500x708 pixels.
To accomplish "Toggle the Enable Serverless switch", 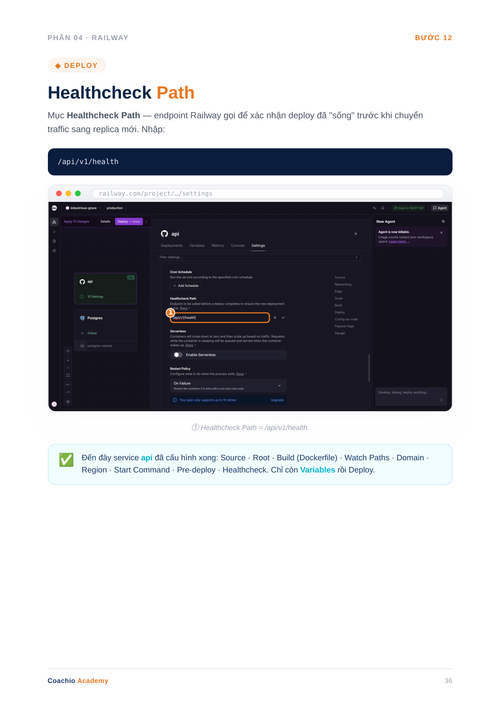I will (178, 355).
